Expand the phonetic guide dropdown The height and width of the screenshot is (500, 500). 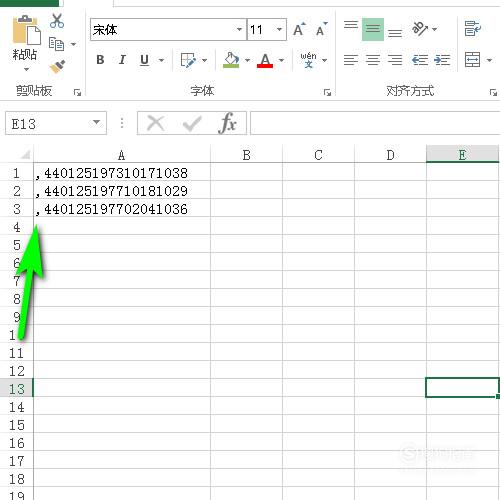(x=324, y=60)
